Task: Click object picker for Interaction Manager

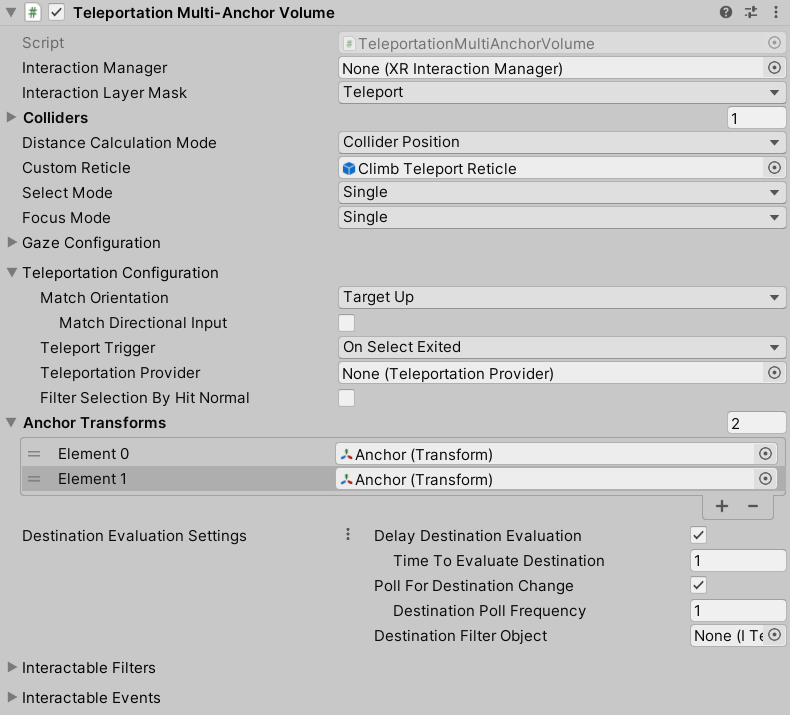Action: coord(773,68)
